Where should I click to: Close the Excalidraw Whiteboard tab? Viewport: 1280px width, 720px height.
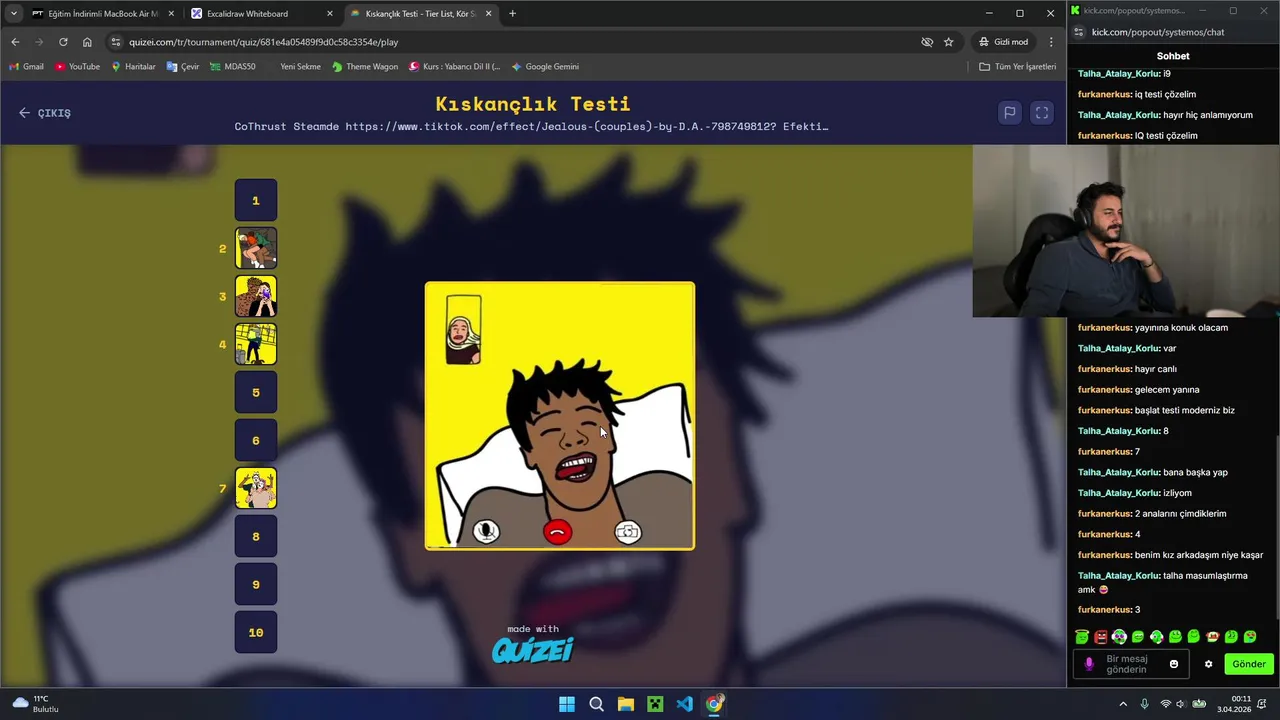click(x=330, y=14)
